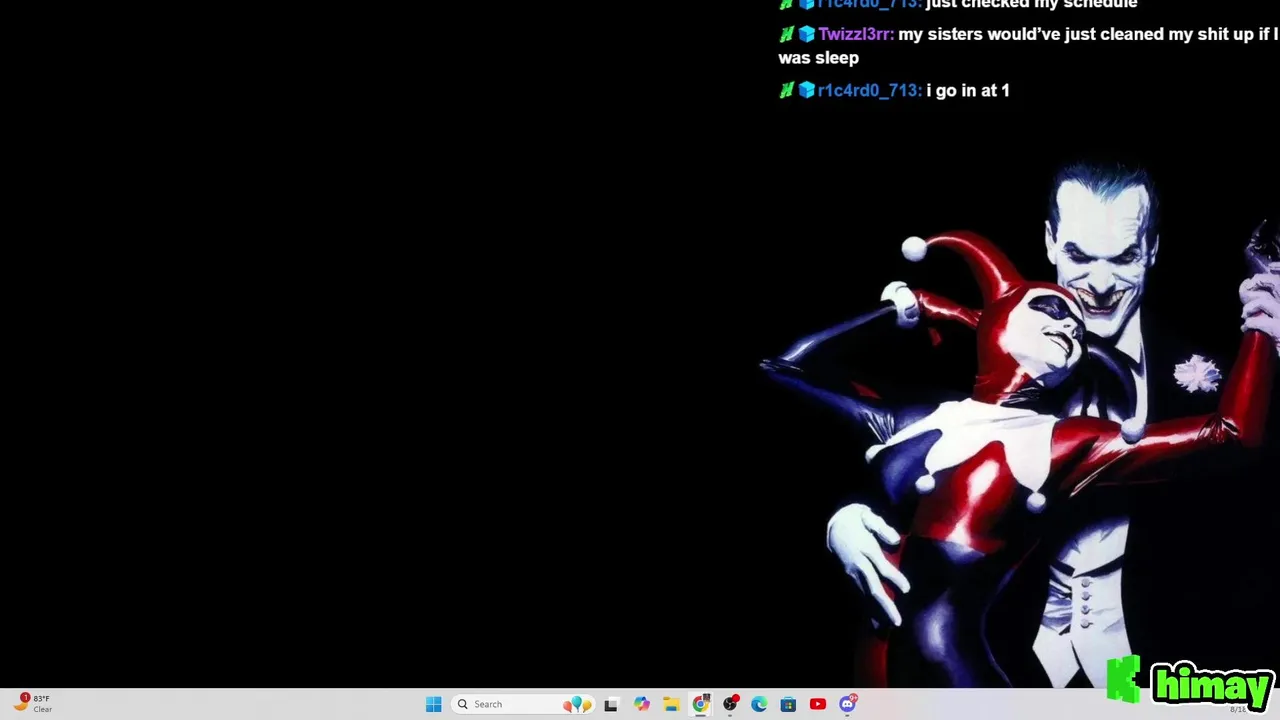The image size is (1280, 720).
Task: Click the balloons graphic in the search box
Action: [577, 704]
